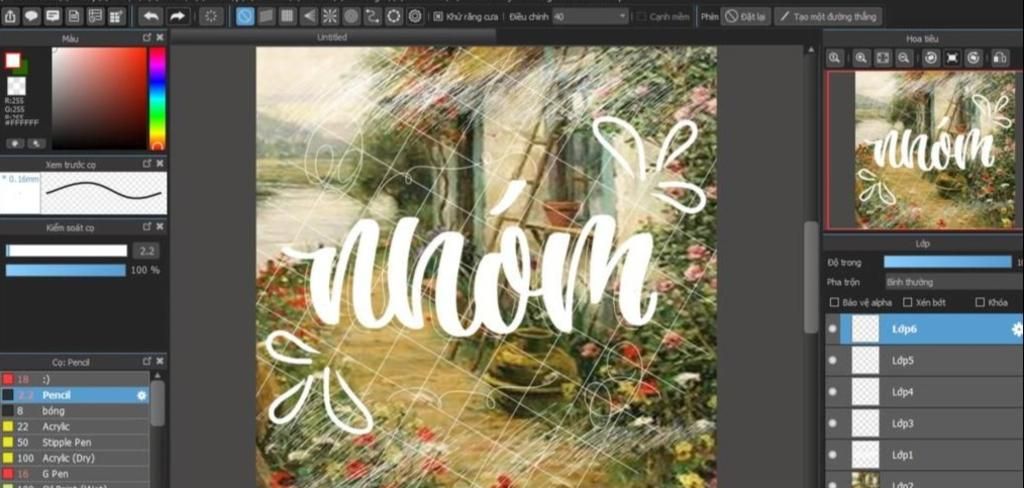
Task: Undock the Cọ: Pencil brush panel
Action: click(147, 361)
